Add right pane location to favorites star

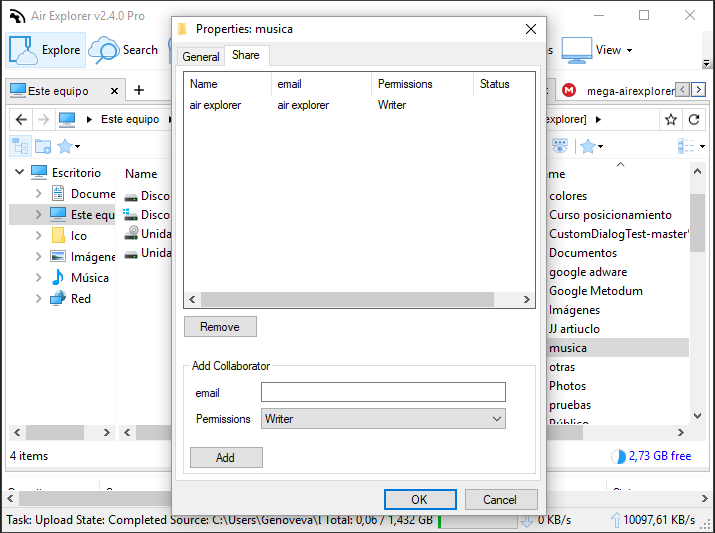click(x=671, y=119)
